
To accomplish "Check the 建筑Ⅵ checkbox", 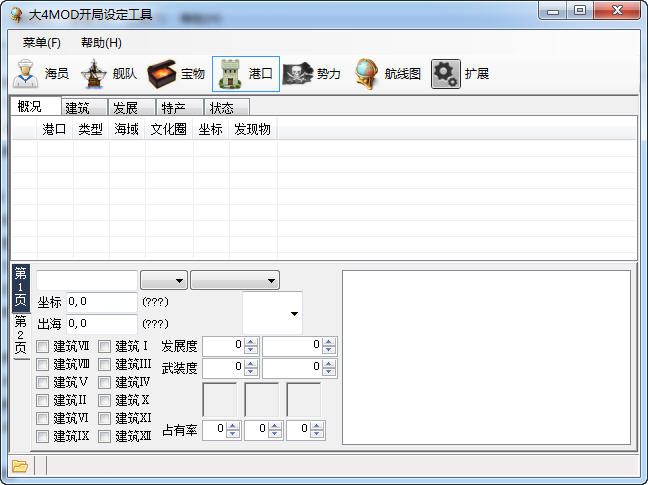I will click(x=43, y=418).
